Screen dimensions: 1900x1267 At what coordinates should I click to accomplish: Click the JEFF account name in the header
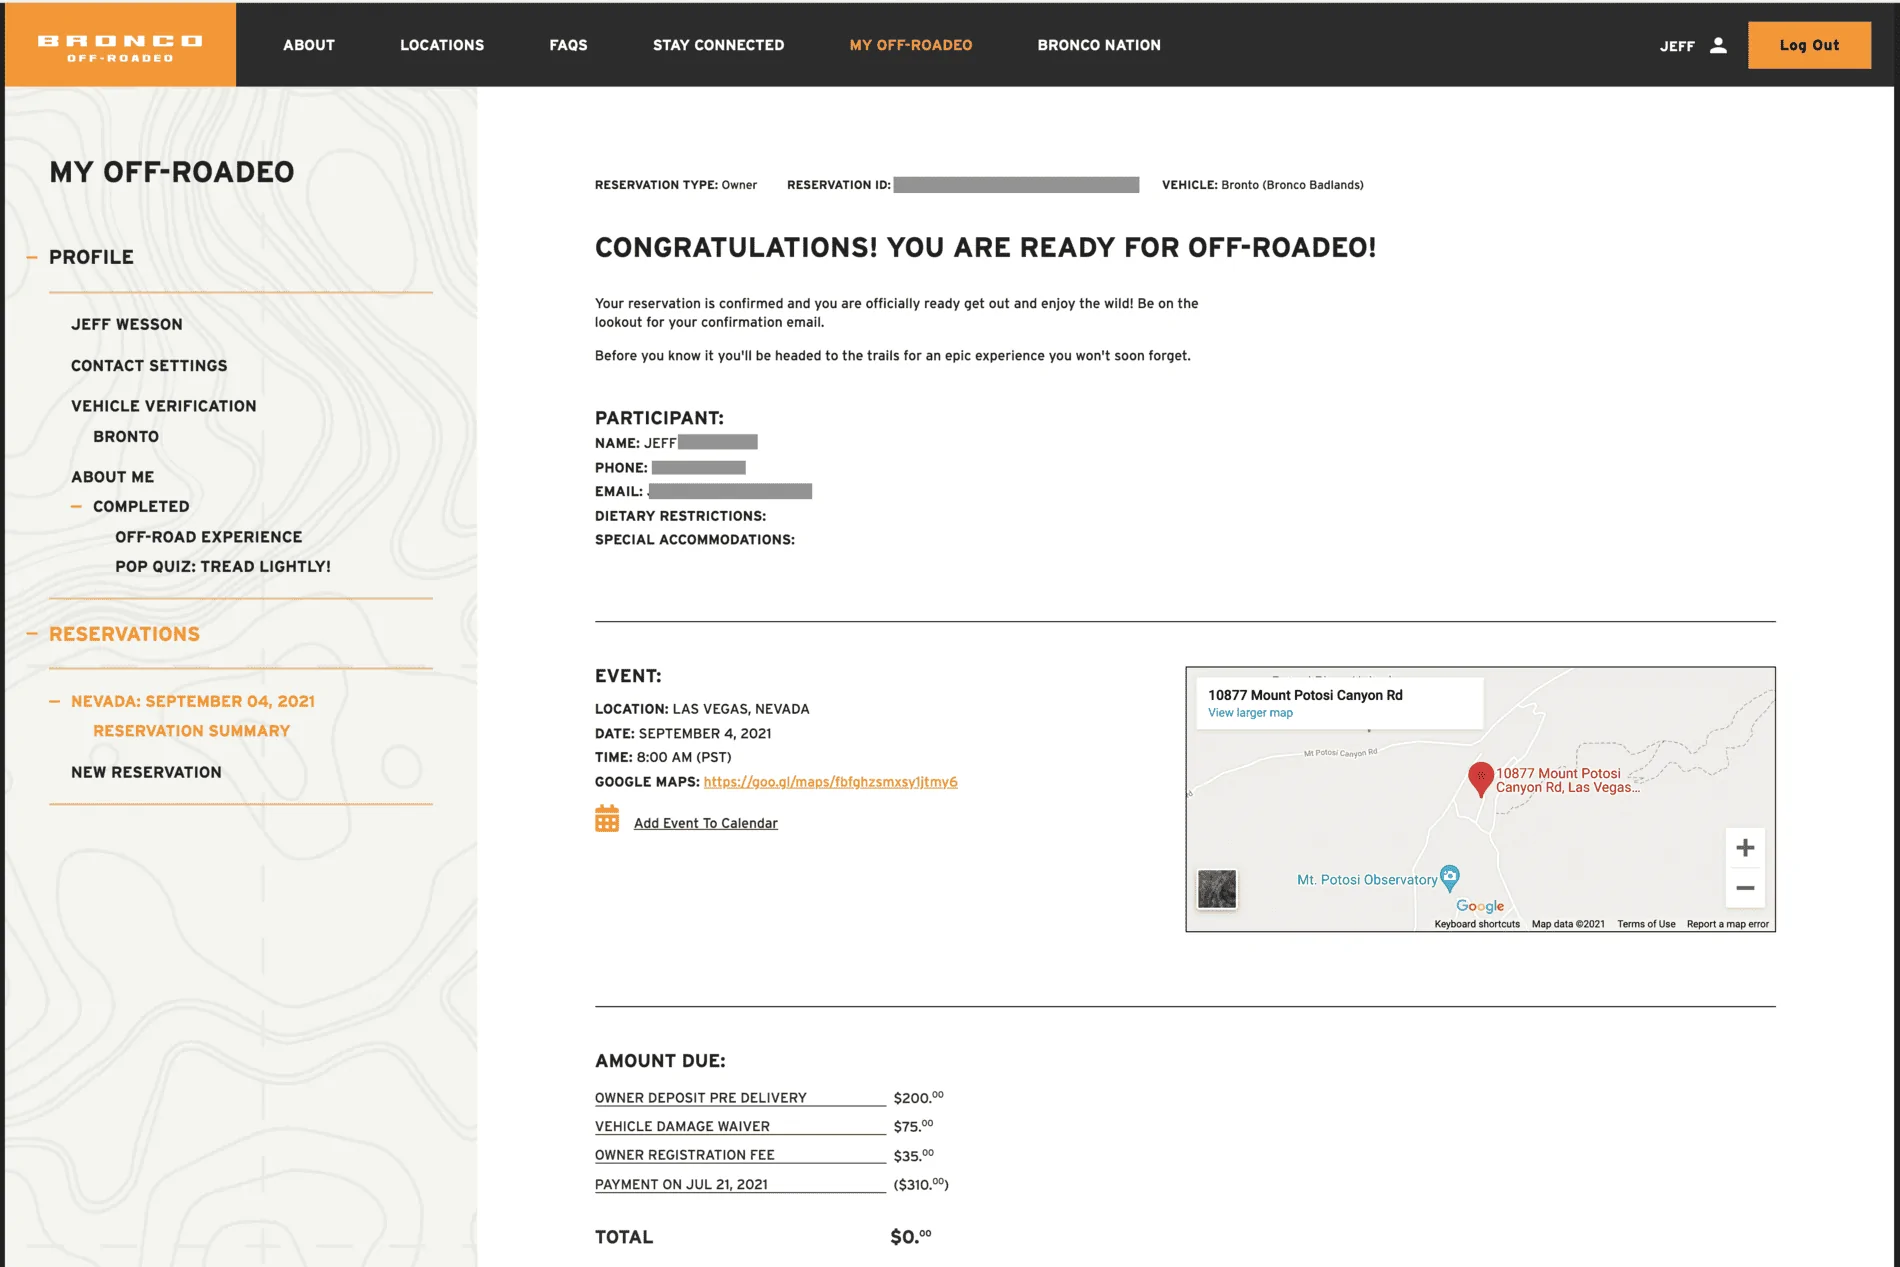1677,46
